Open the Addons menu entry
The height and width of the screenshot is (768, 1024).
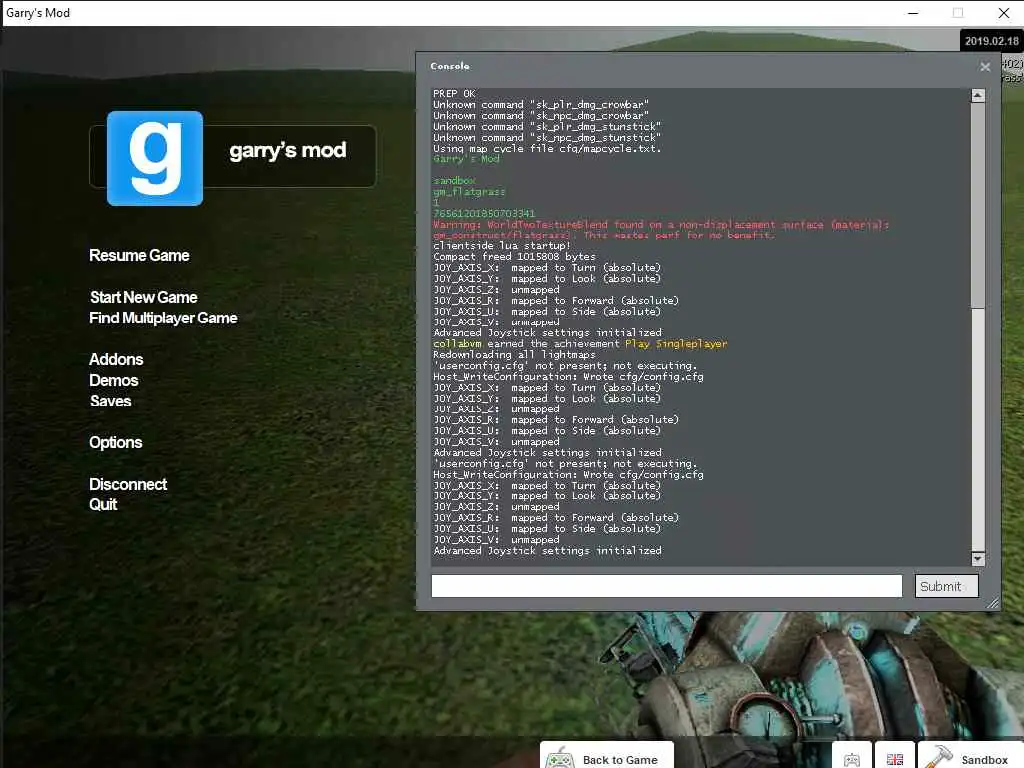pyautogui.click(x=116, y=359)
